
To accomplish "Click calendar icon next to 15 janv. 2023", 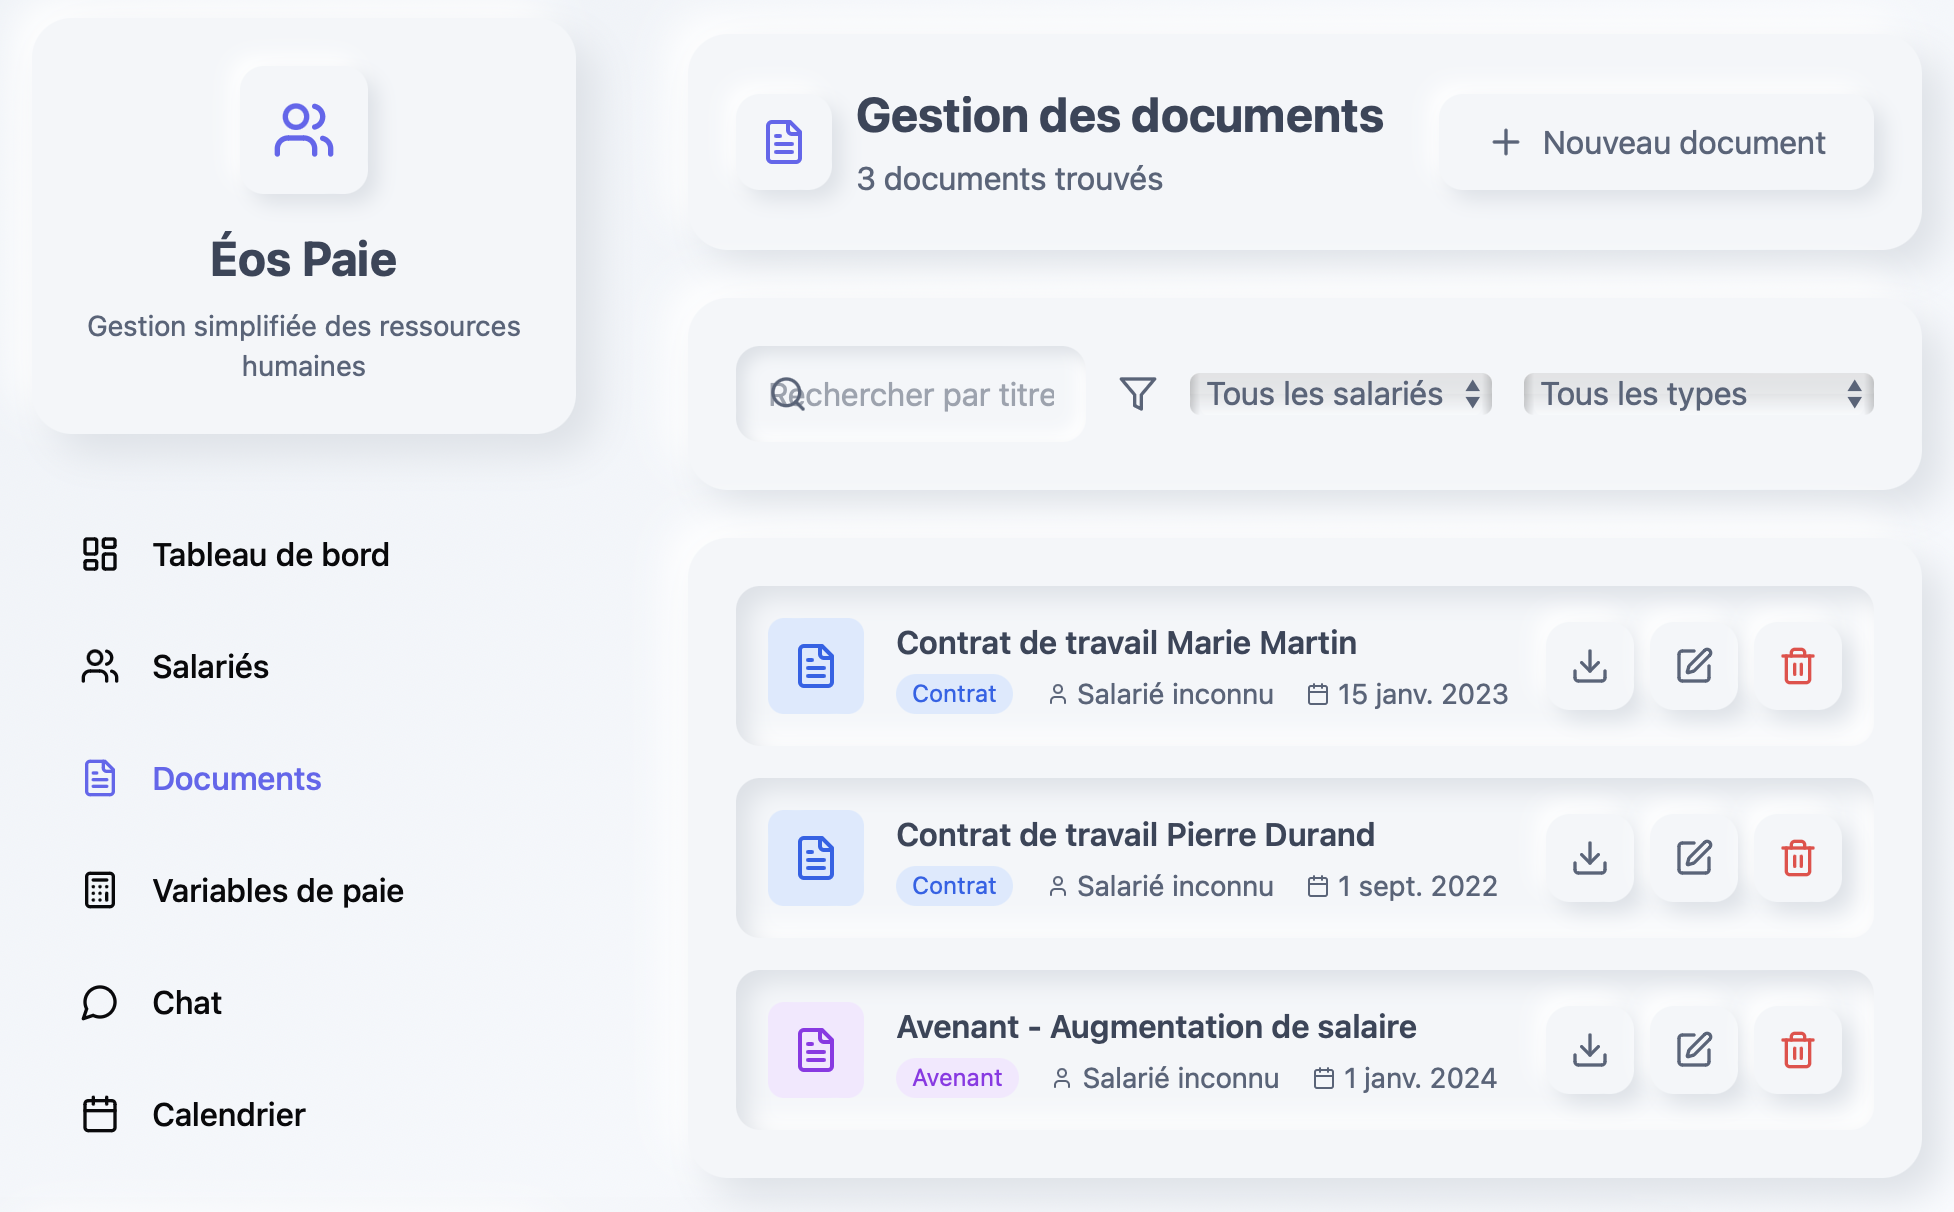I will [1318, 694].
